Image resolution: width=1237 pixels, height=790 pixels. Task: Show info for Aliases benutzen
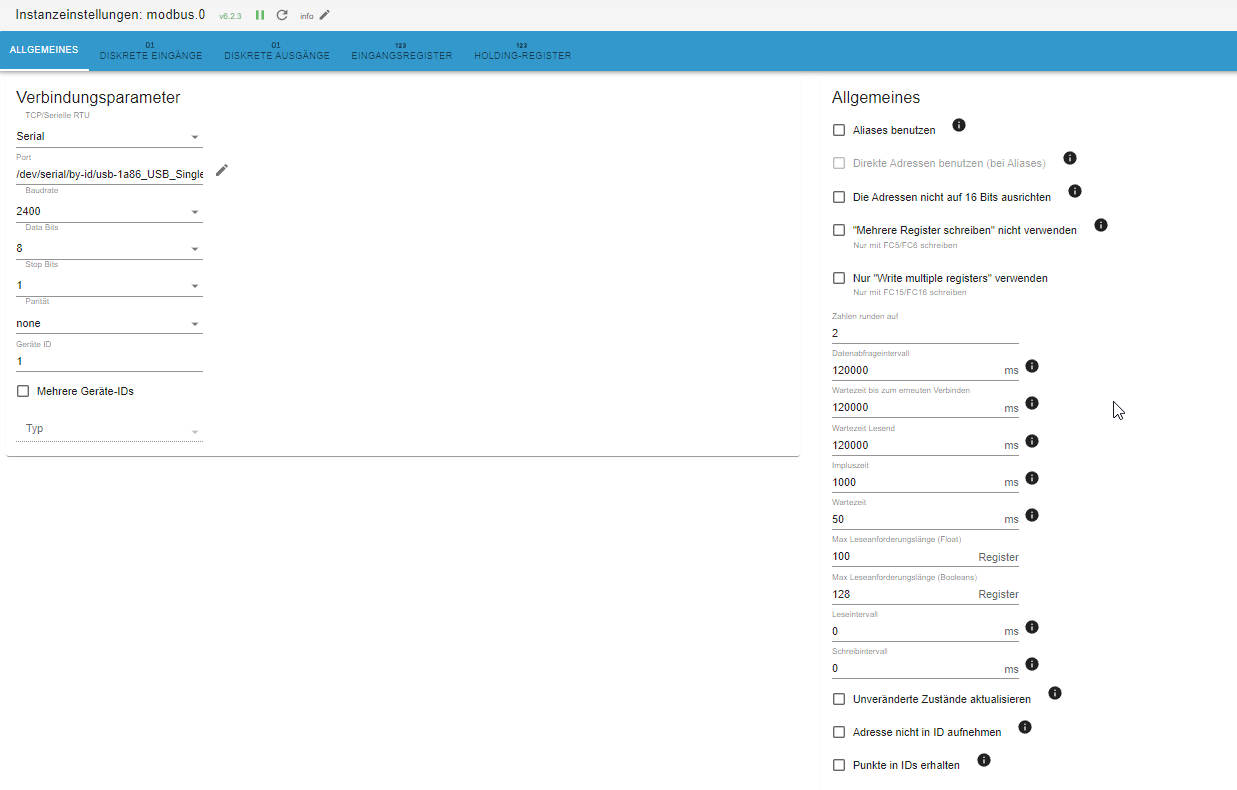pyautogui.click(x=959, y=125)
